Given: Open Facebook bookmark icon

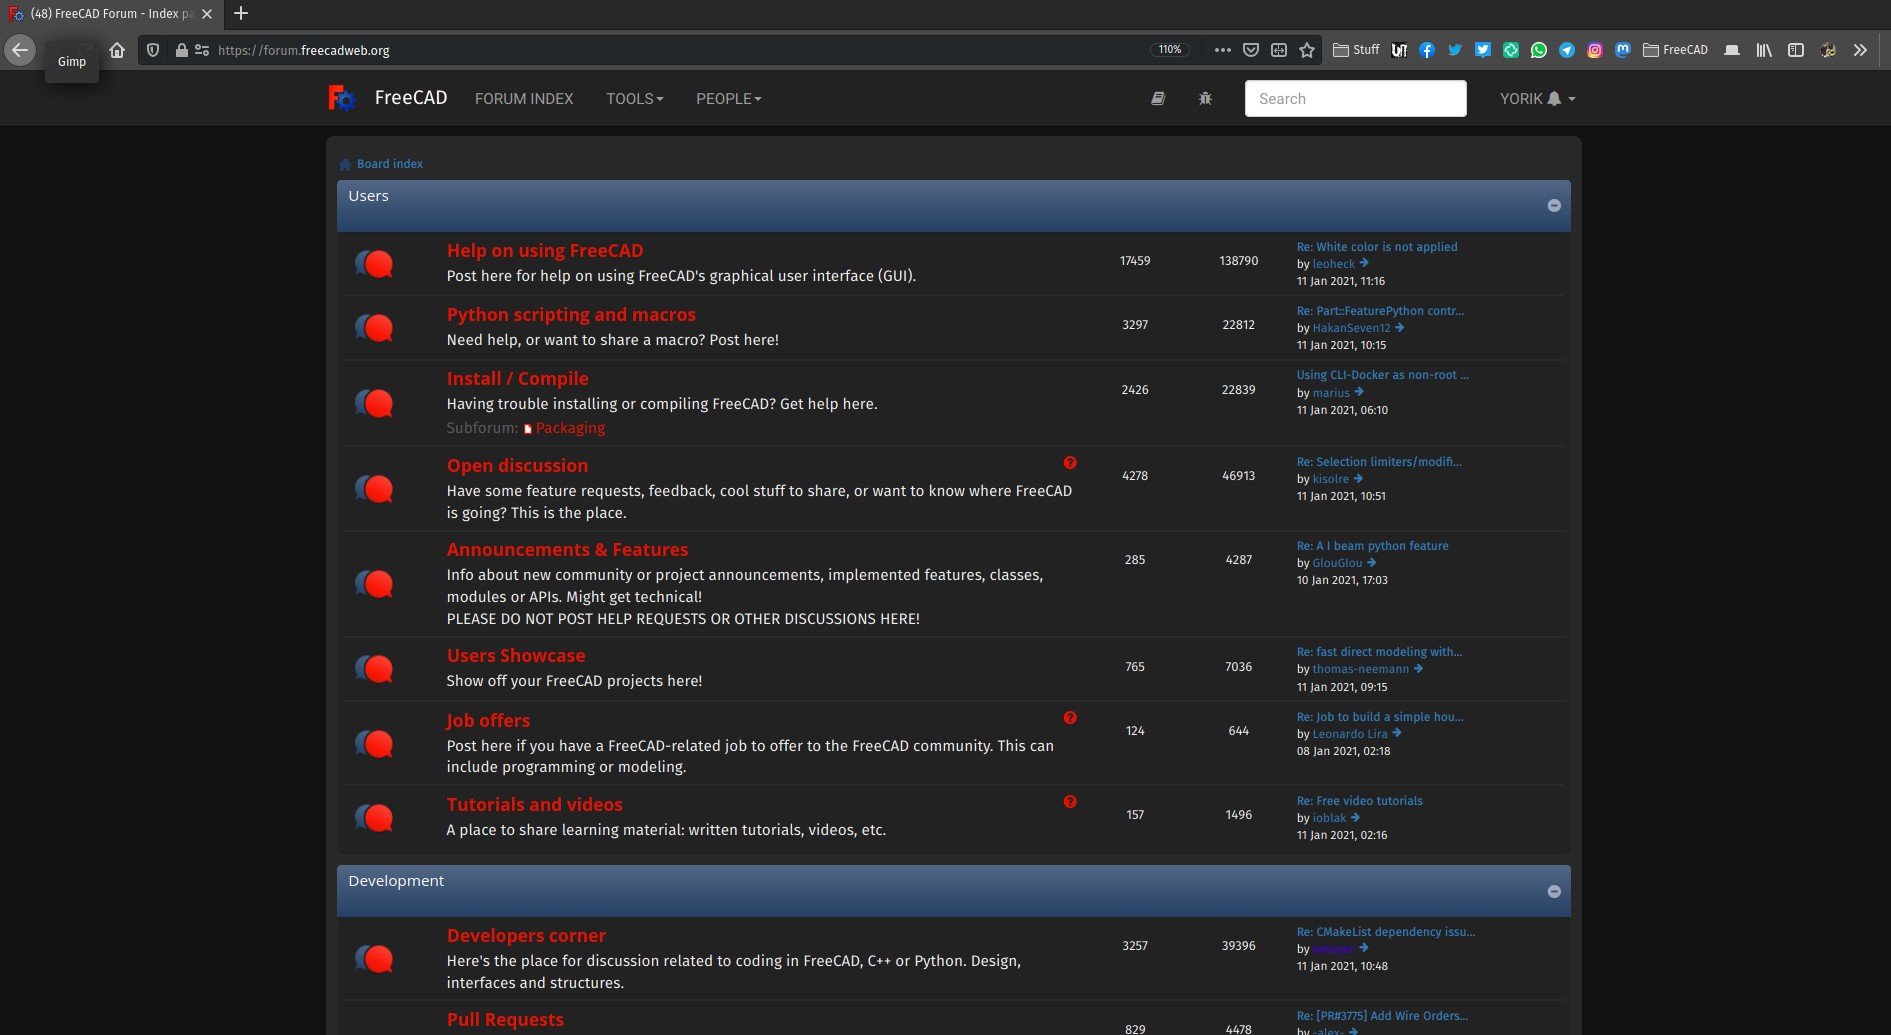Looking at the screenshot, I should coord(1427,50).
